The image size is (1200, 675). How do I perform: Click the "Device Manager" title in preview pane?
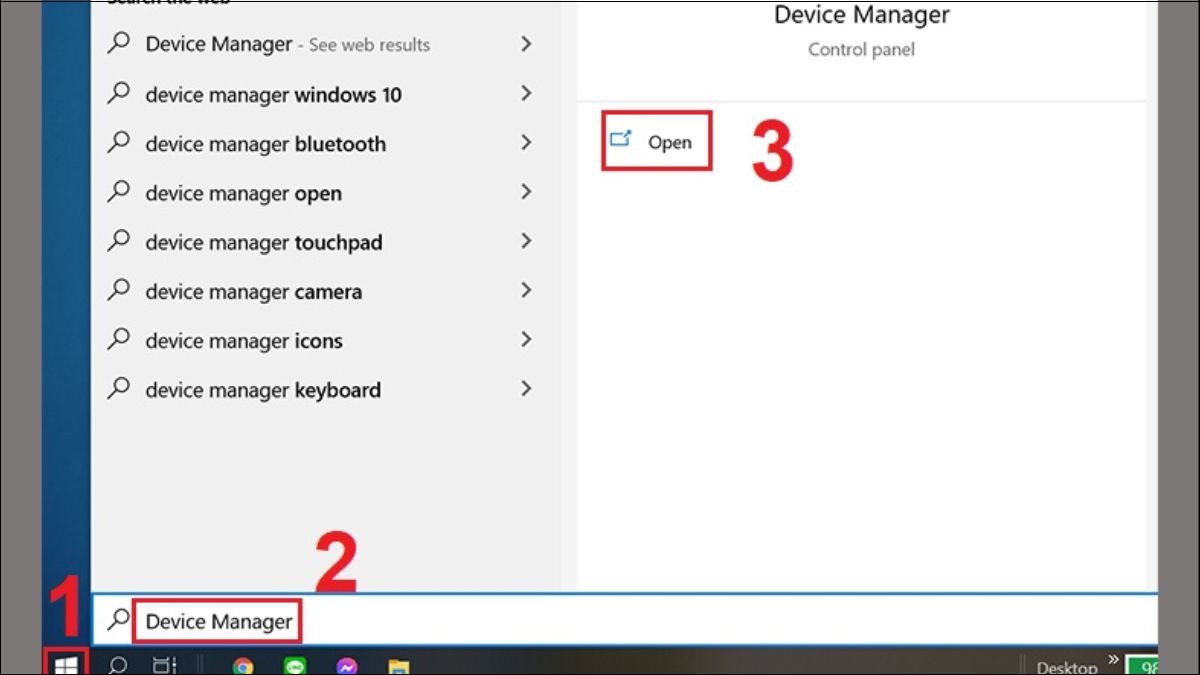click(862, 15)
